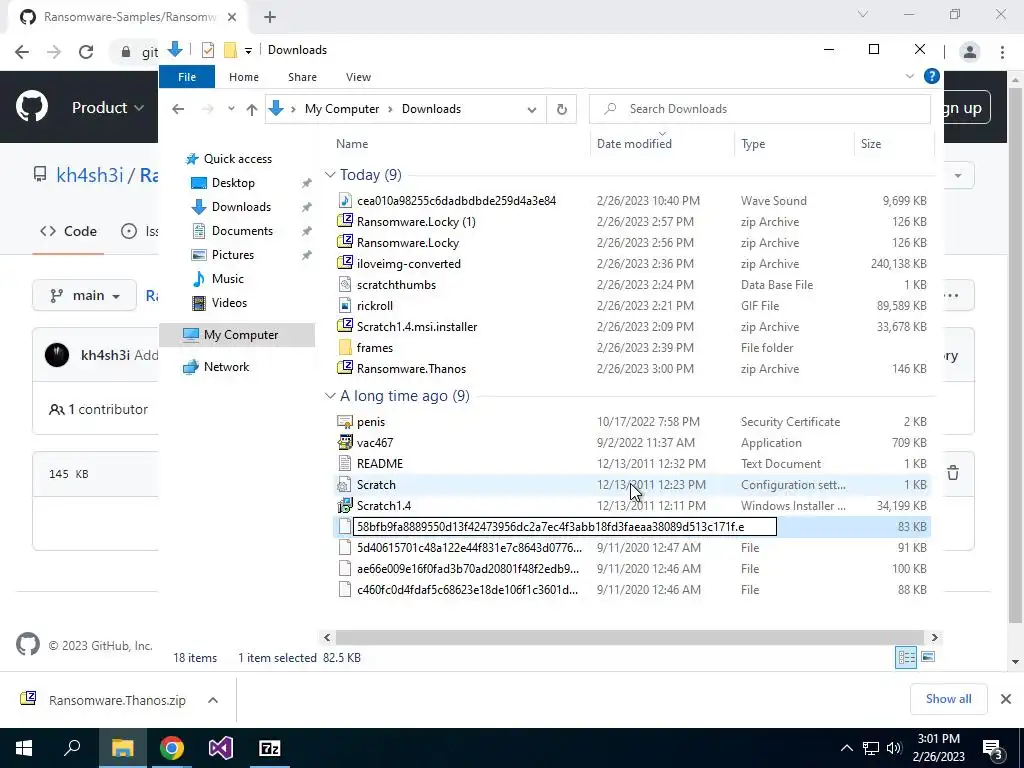Select Network in the navigation pane
Screen dimensions: 1024x768
[x=225, y=367]
